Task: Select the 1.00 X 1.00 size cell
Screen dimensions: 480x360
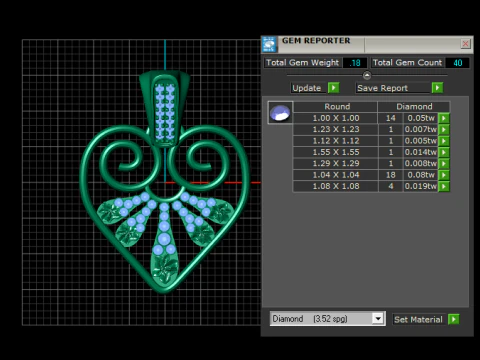Action: [x=336, y=118]
